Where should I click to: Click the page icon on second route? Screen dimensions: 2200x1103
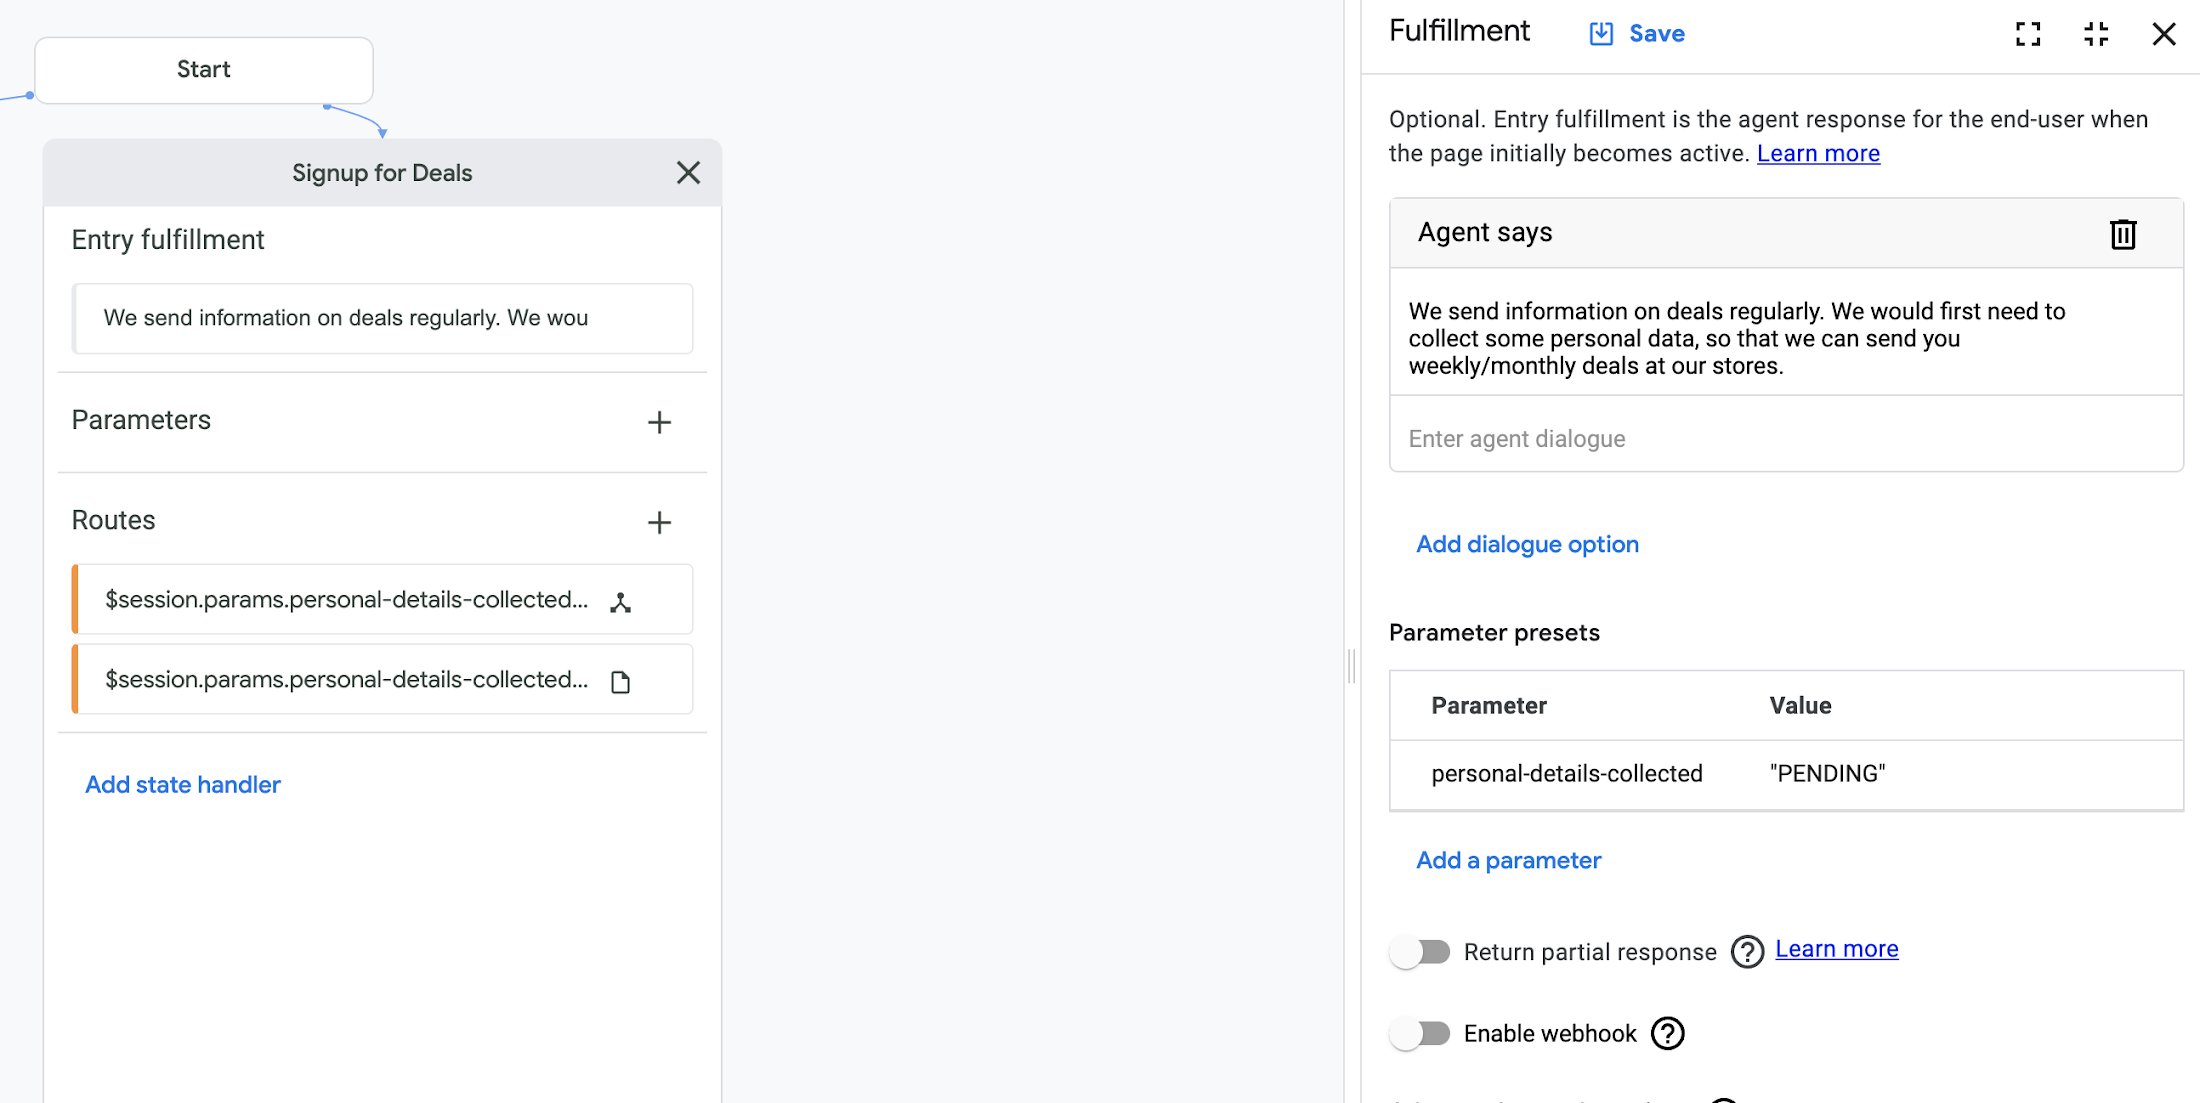621,682
